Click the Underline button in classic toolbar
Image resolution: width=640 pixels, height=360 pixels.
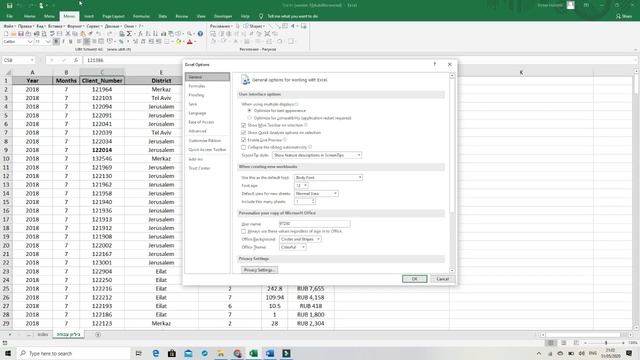[71, 42]
